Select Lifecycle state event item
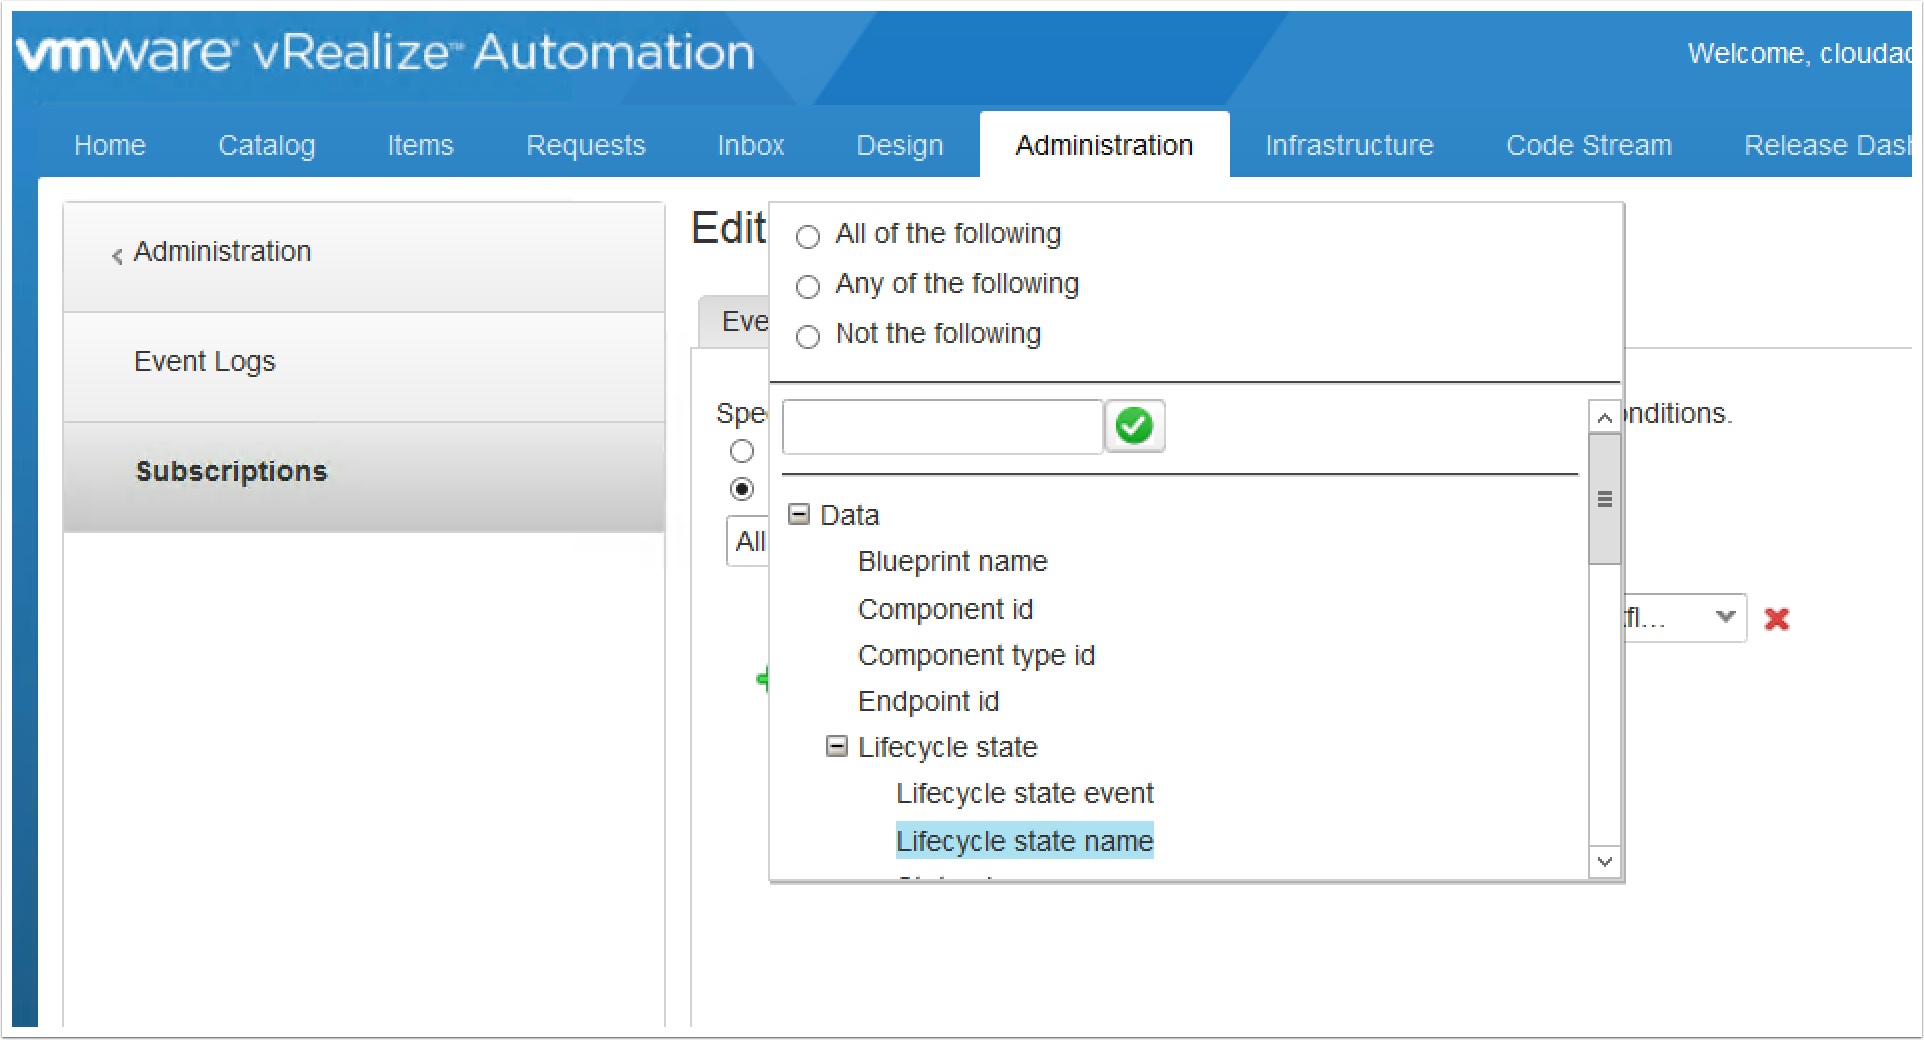The height and width of the screenshot is (1040, 1924). pos(1024,793)
